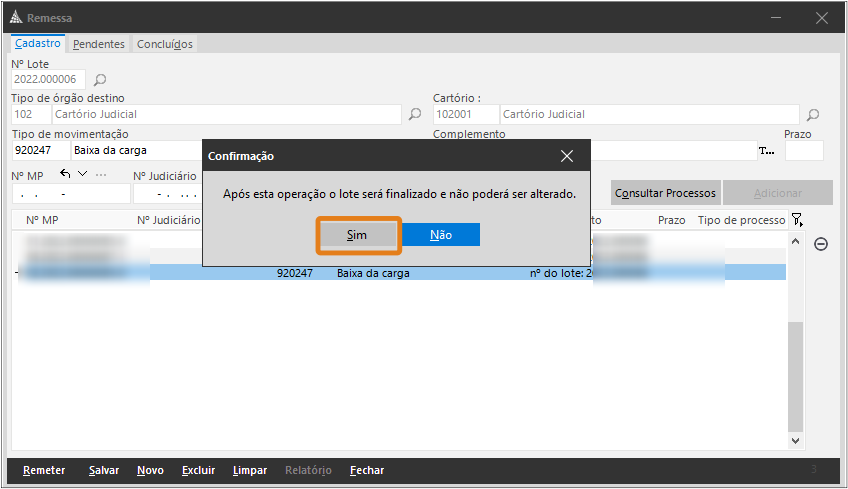Switch to the Pendentes tab
Viewport: 848px width, 489px height.
click(98, 44)
